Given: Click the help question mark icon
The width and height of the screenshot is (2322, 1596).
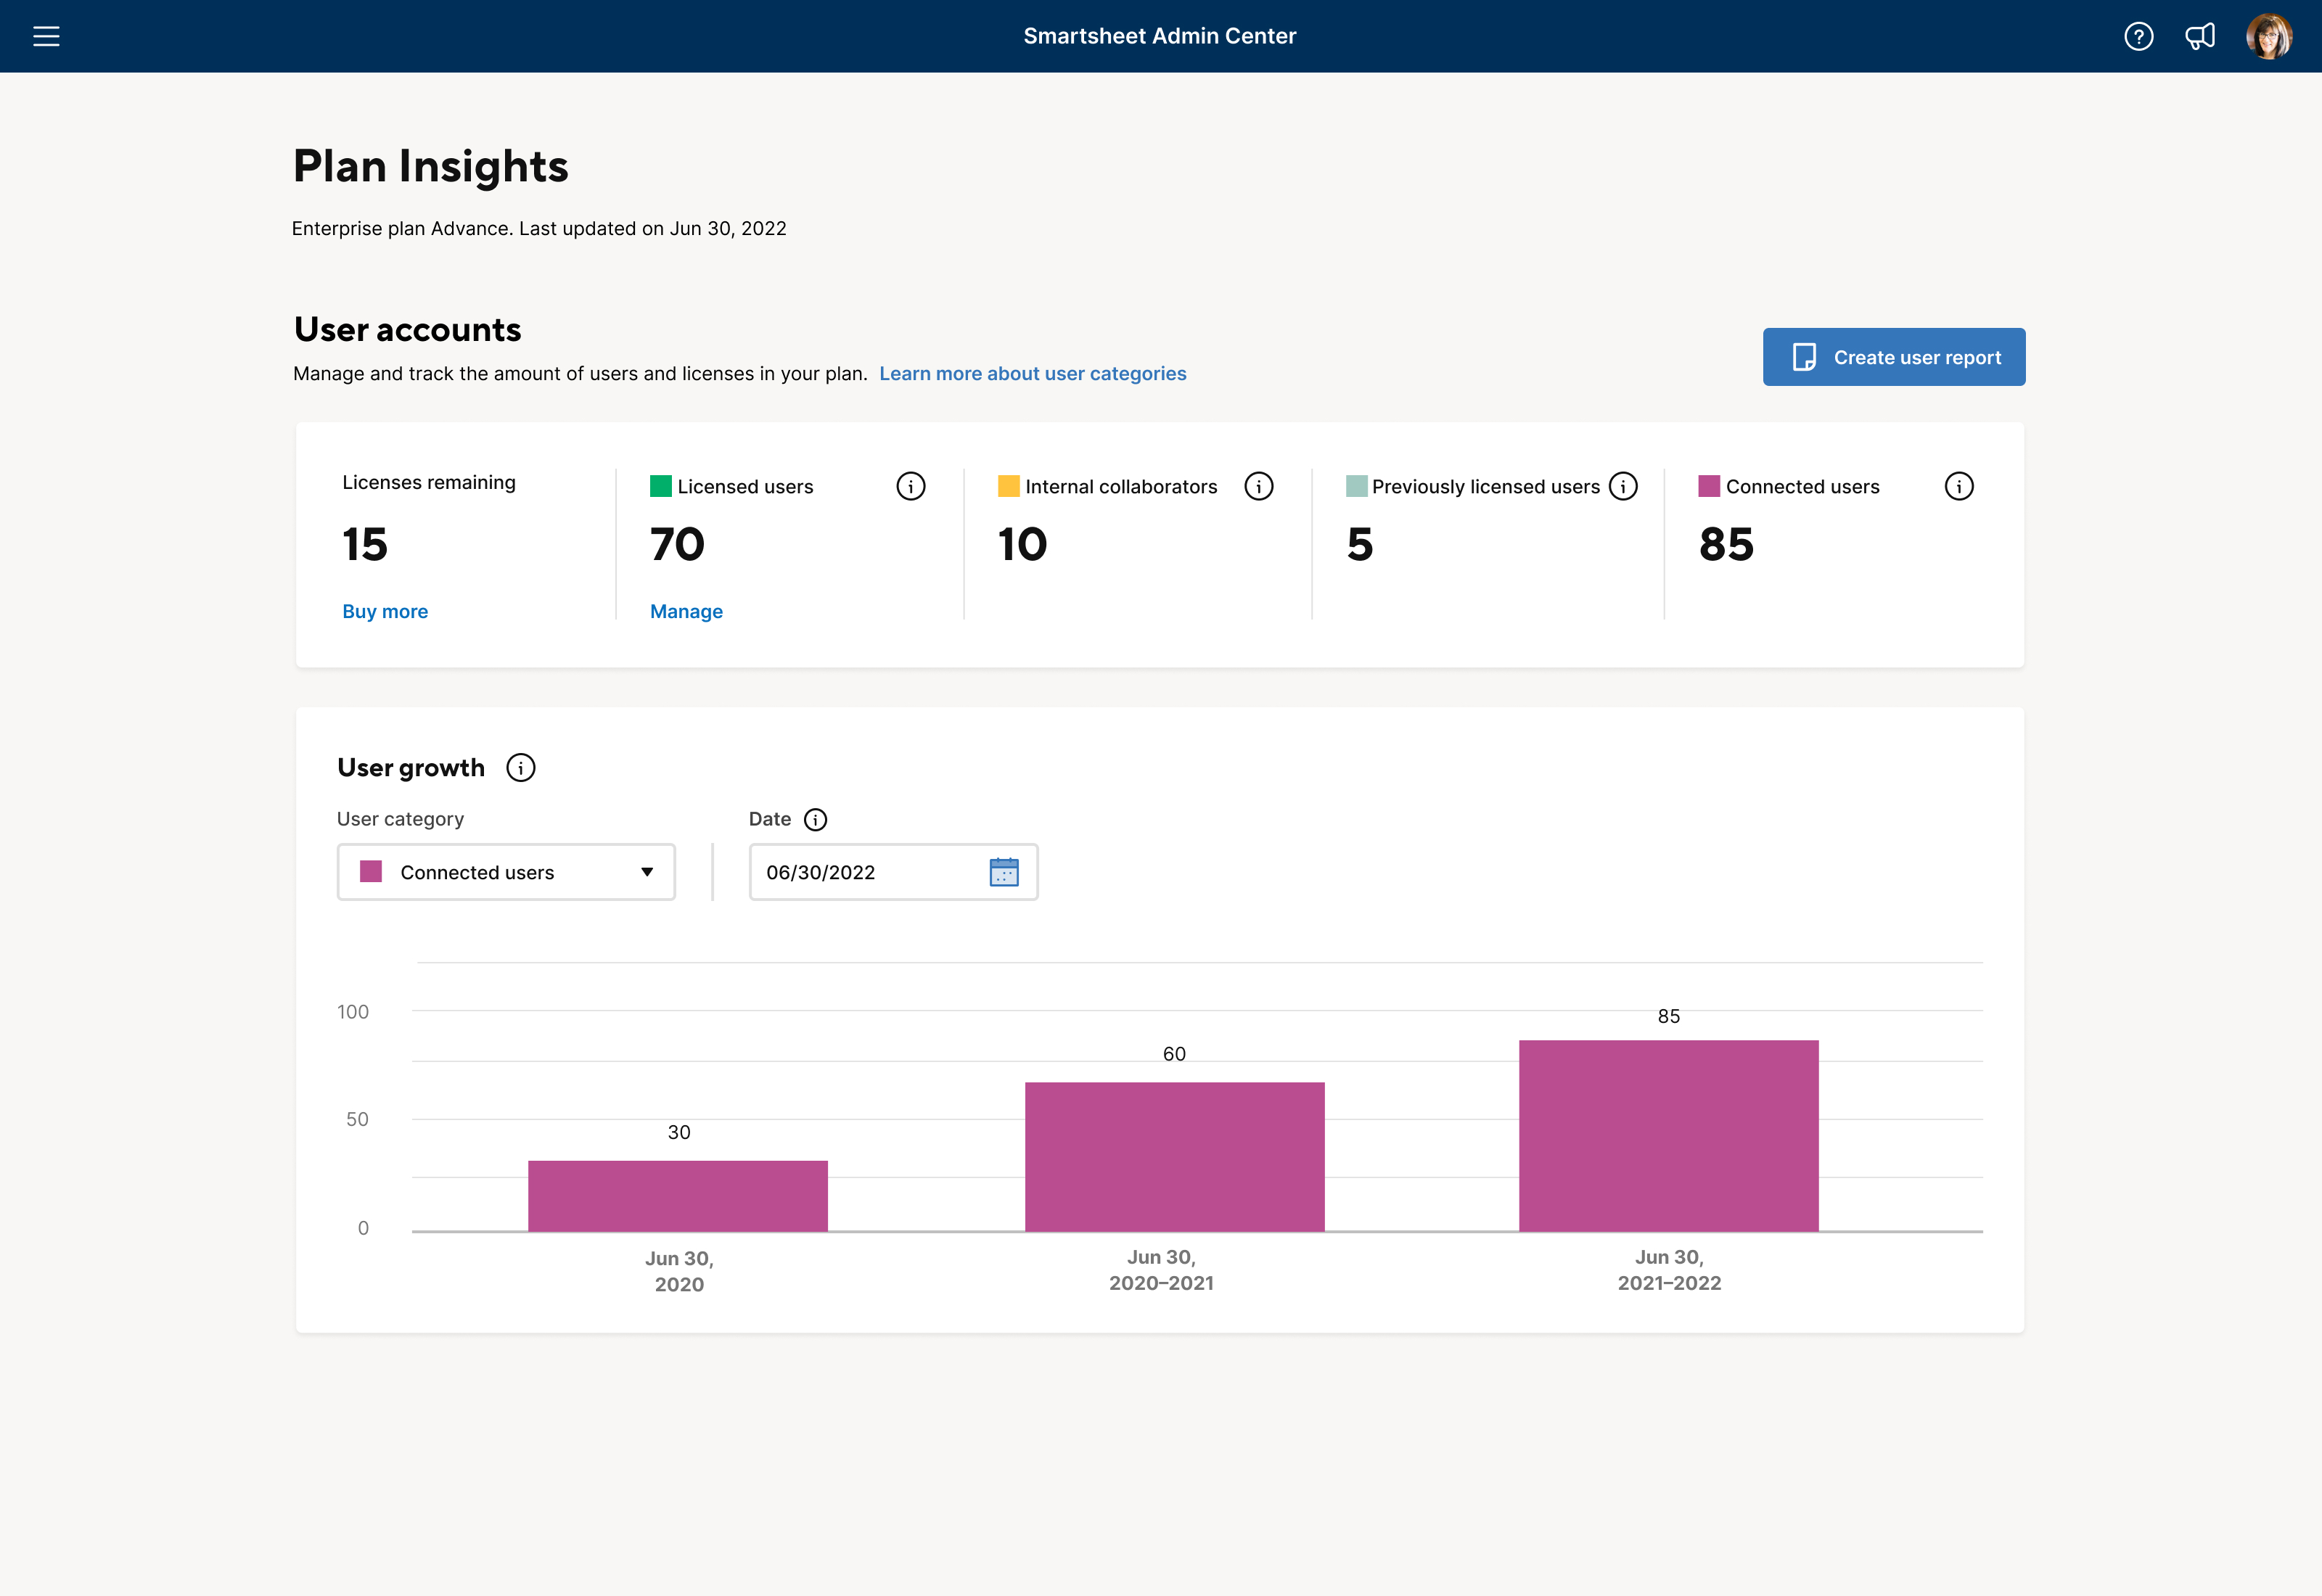Looking at the screenshot, I should (2137, 36).
